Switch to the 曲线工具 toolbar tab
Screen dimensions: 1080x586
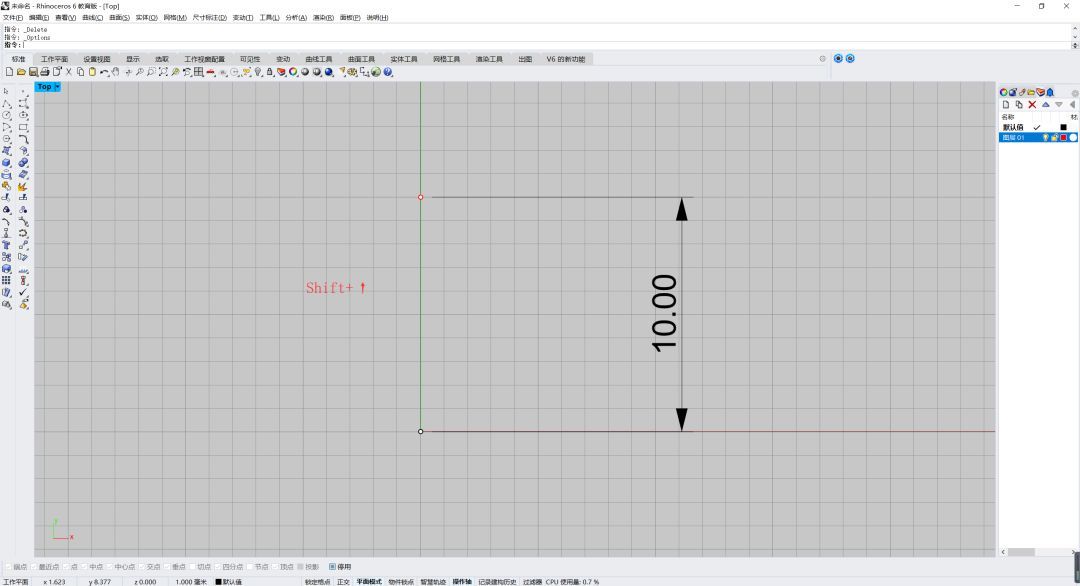coord(319,59)
